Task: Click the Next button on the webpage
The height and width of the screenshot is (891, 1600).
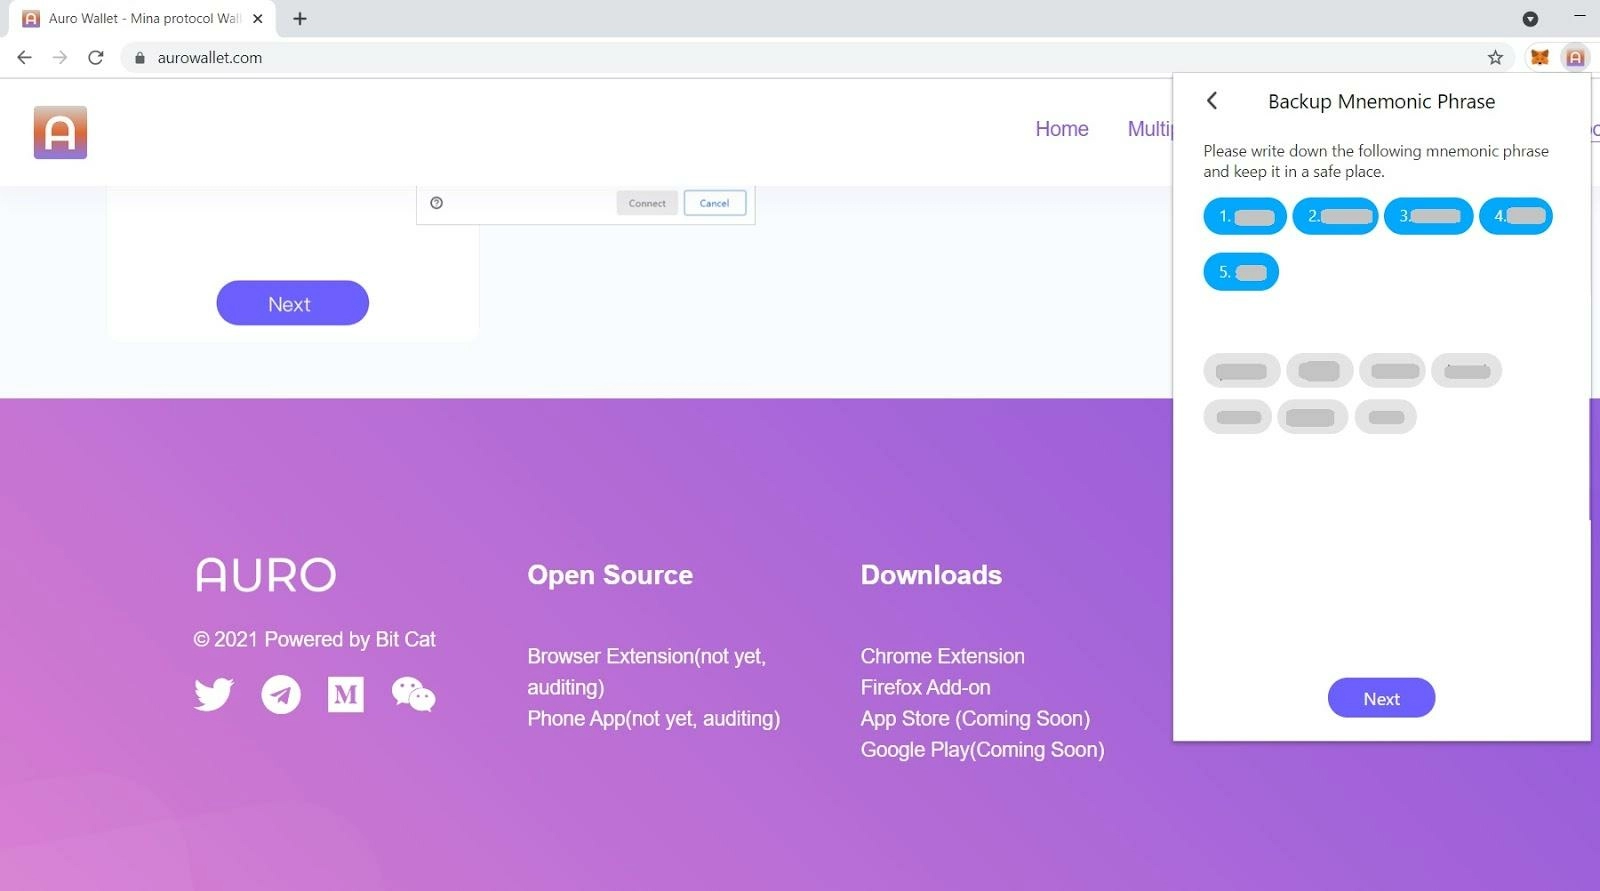Action: 292,303
